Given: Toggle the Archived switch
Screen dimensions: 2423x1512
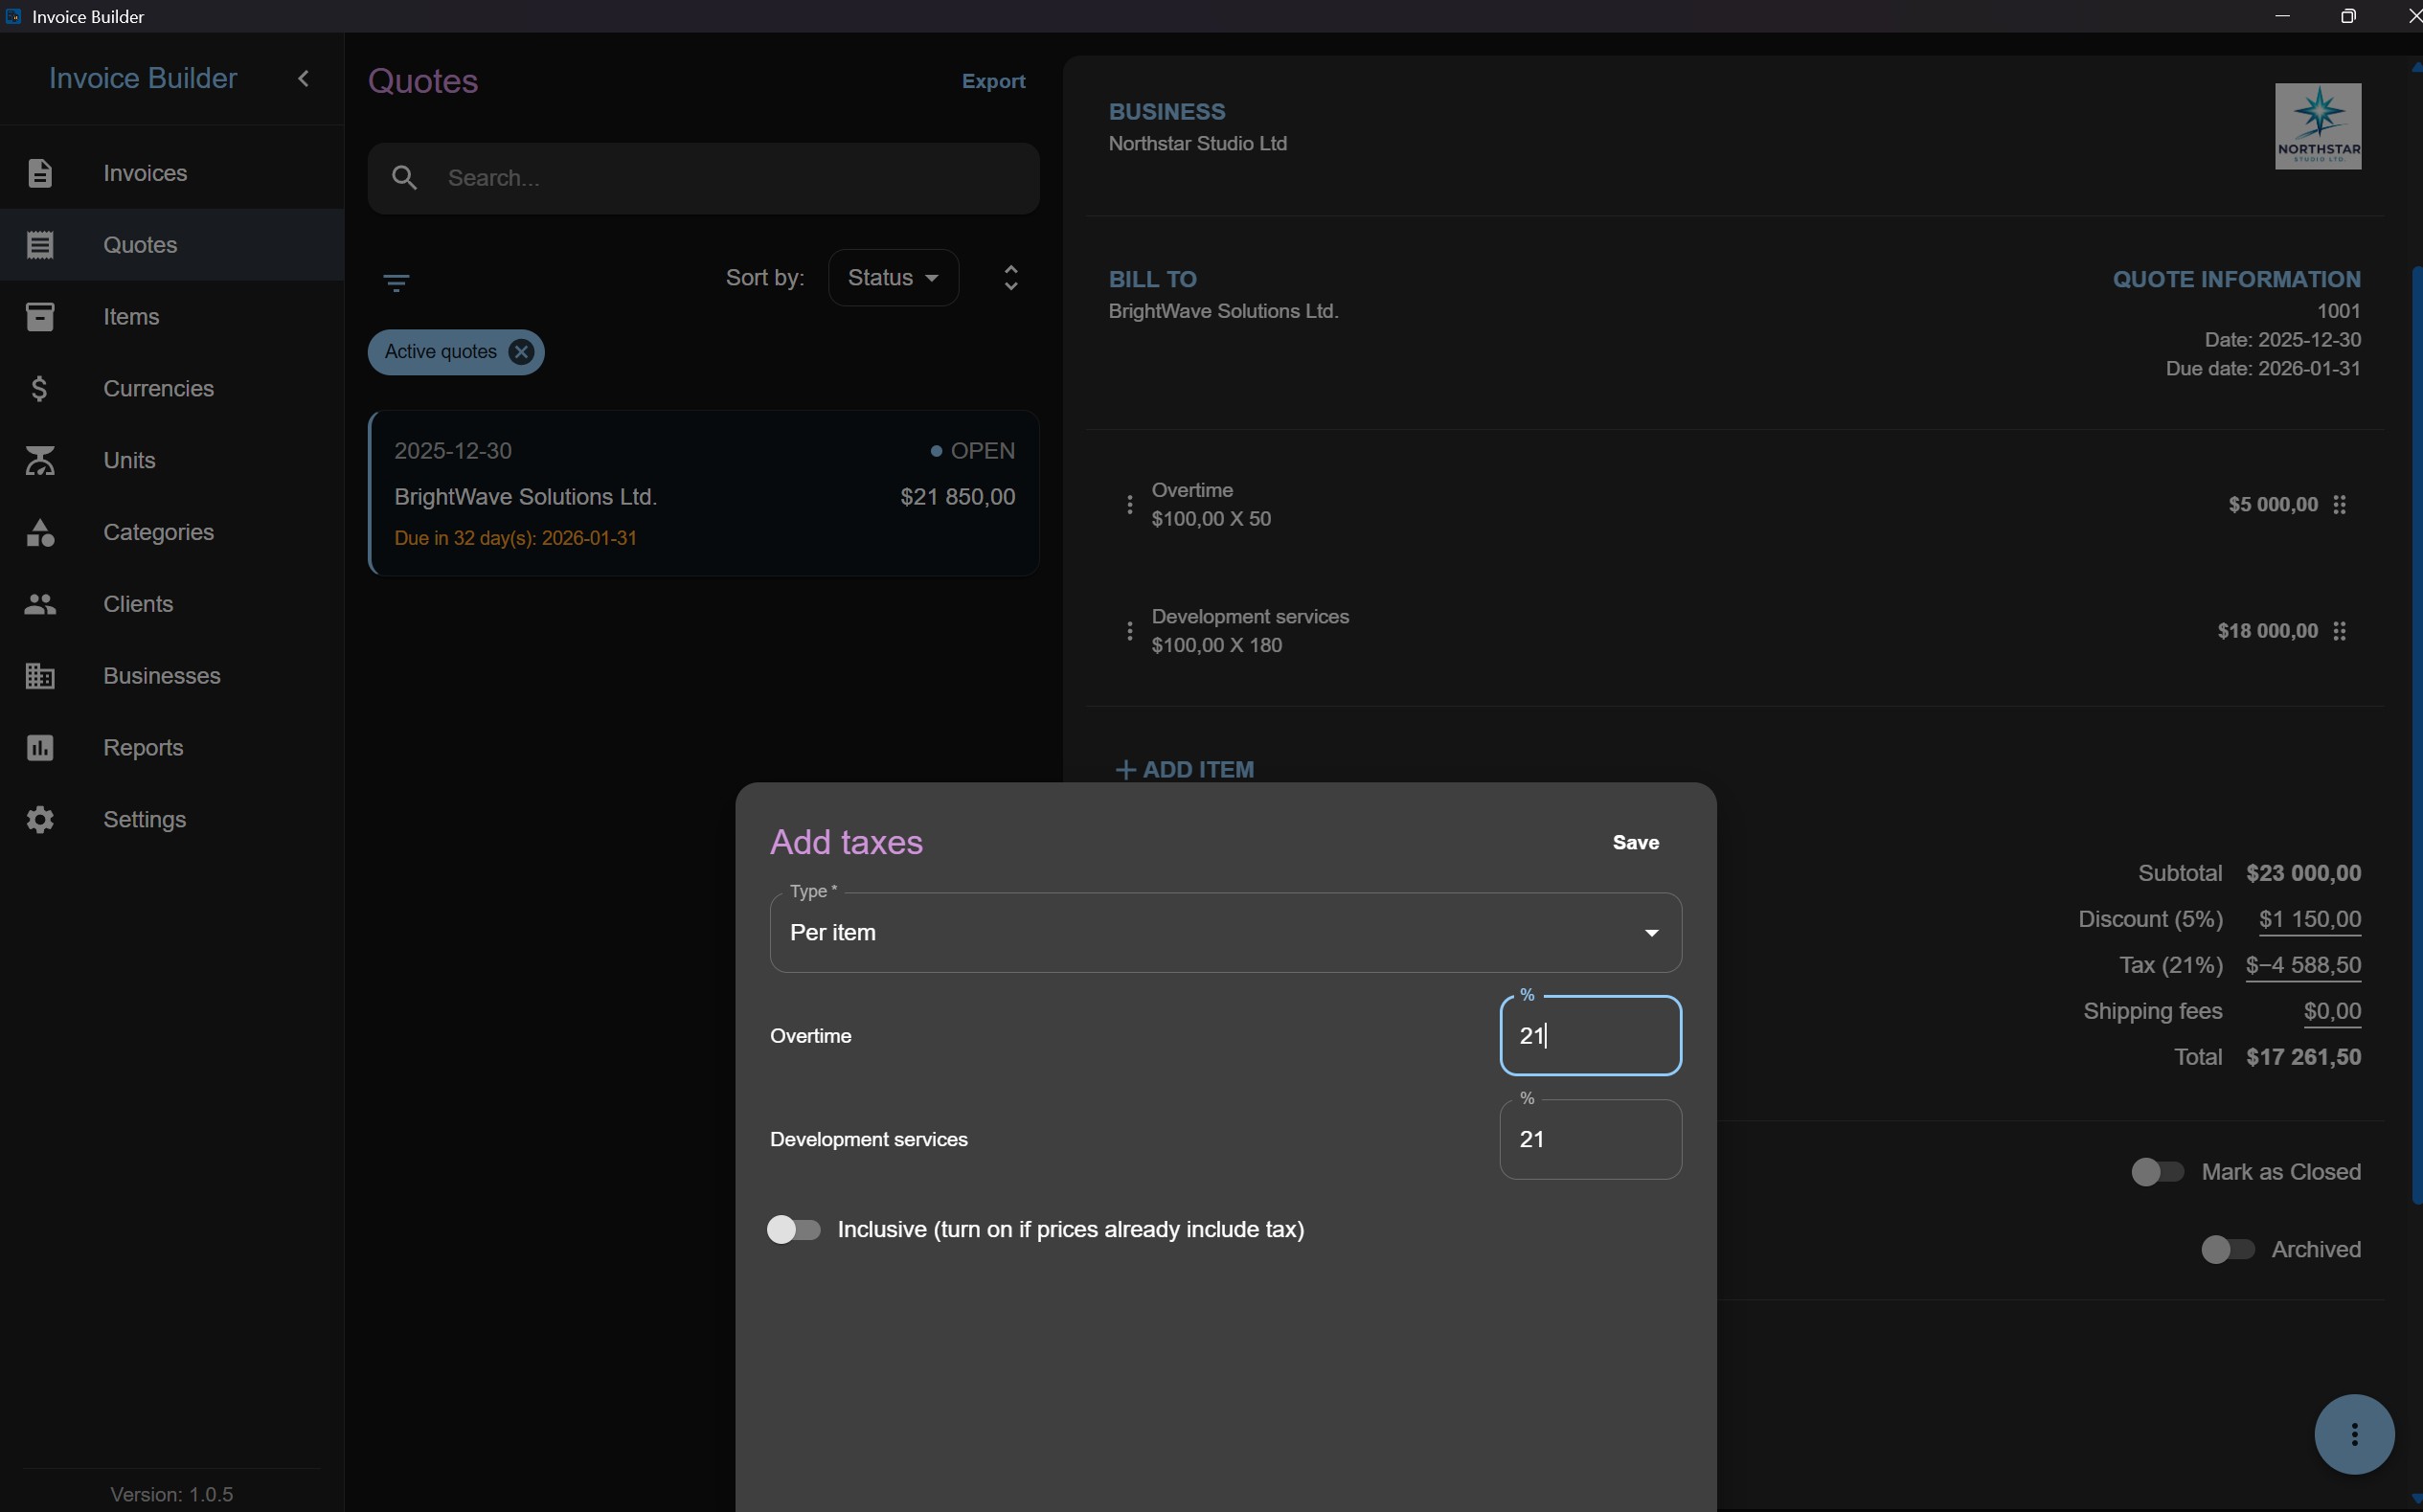Looking at the screenshot, I should point(2227,1250).
